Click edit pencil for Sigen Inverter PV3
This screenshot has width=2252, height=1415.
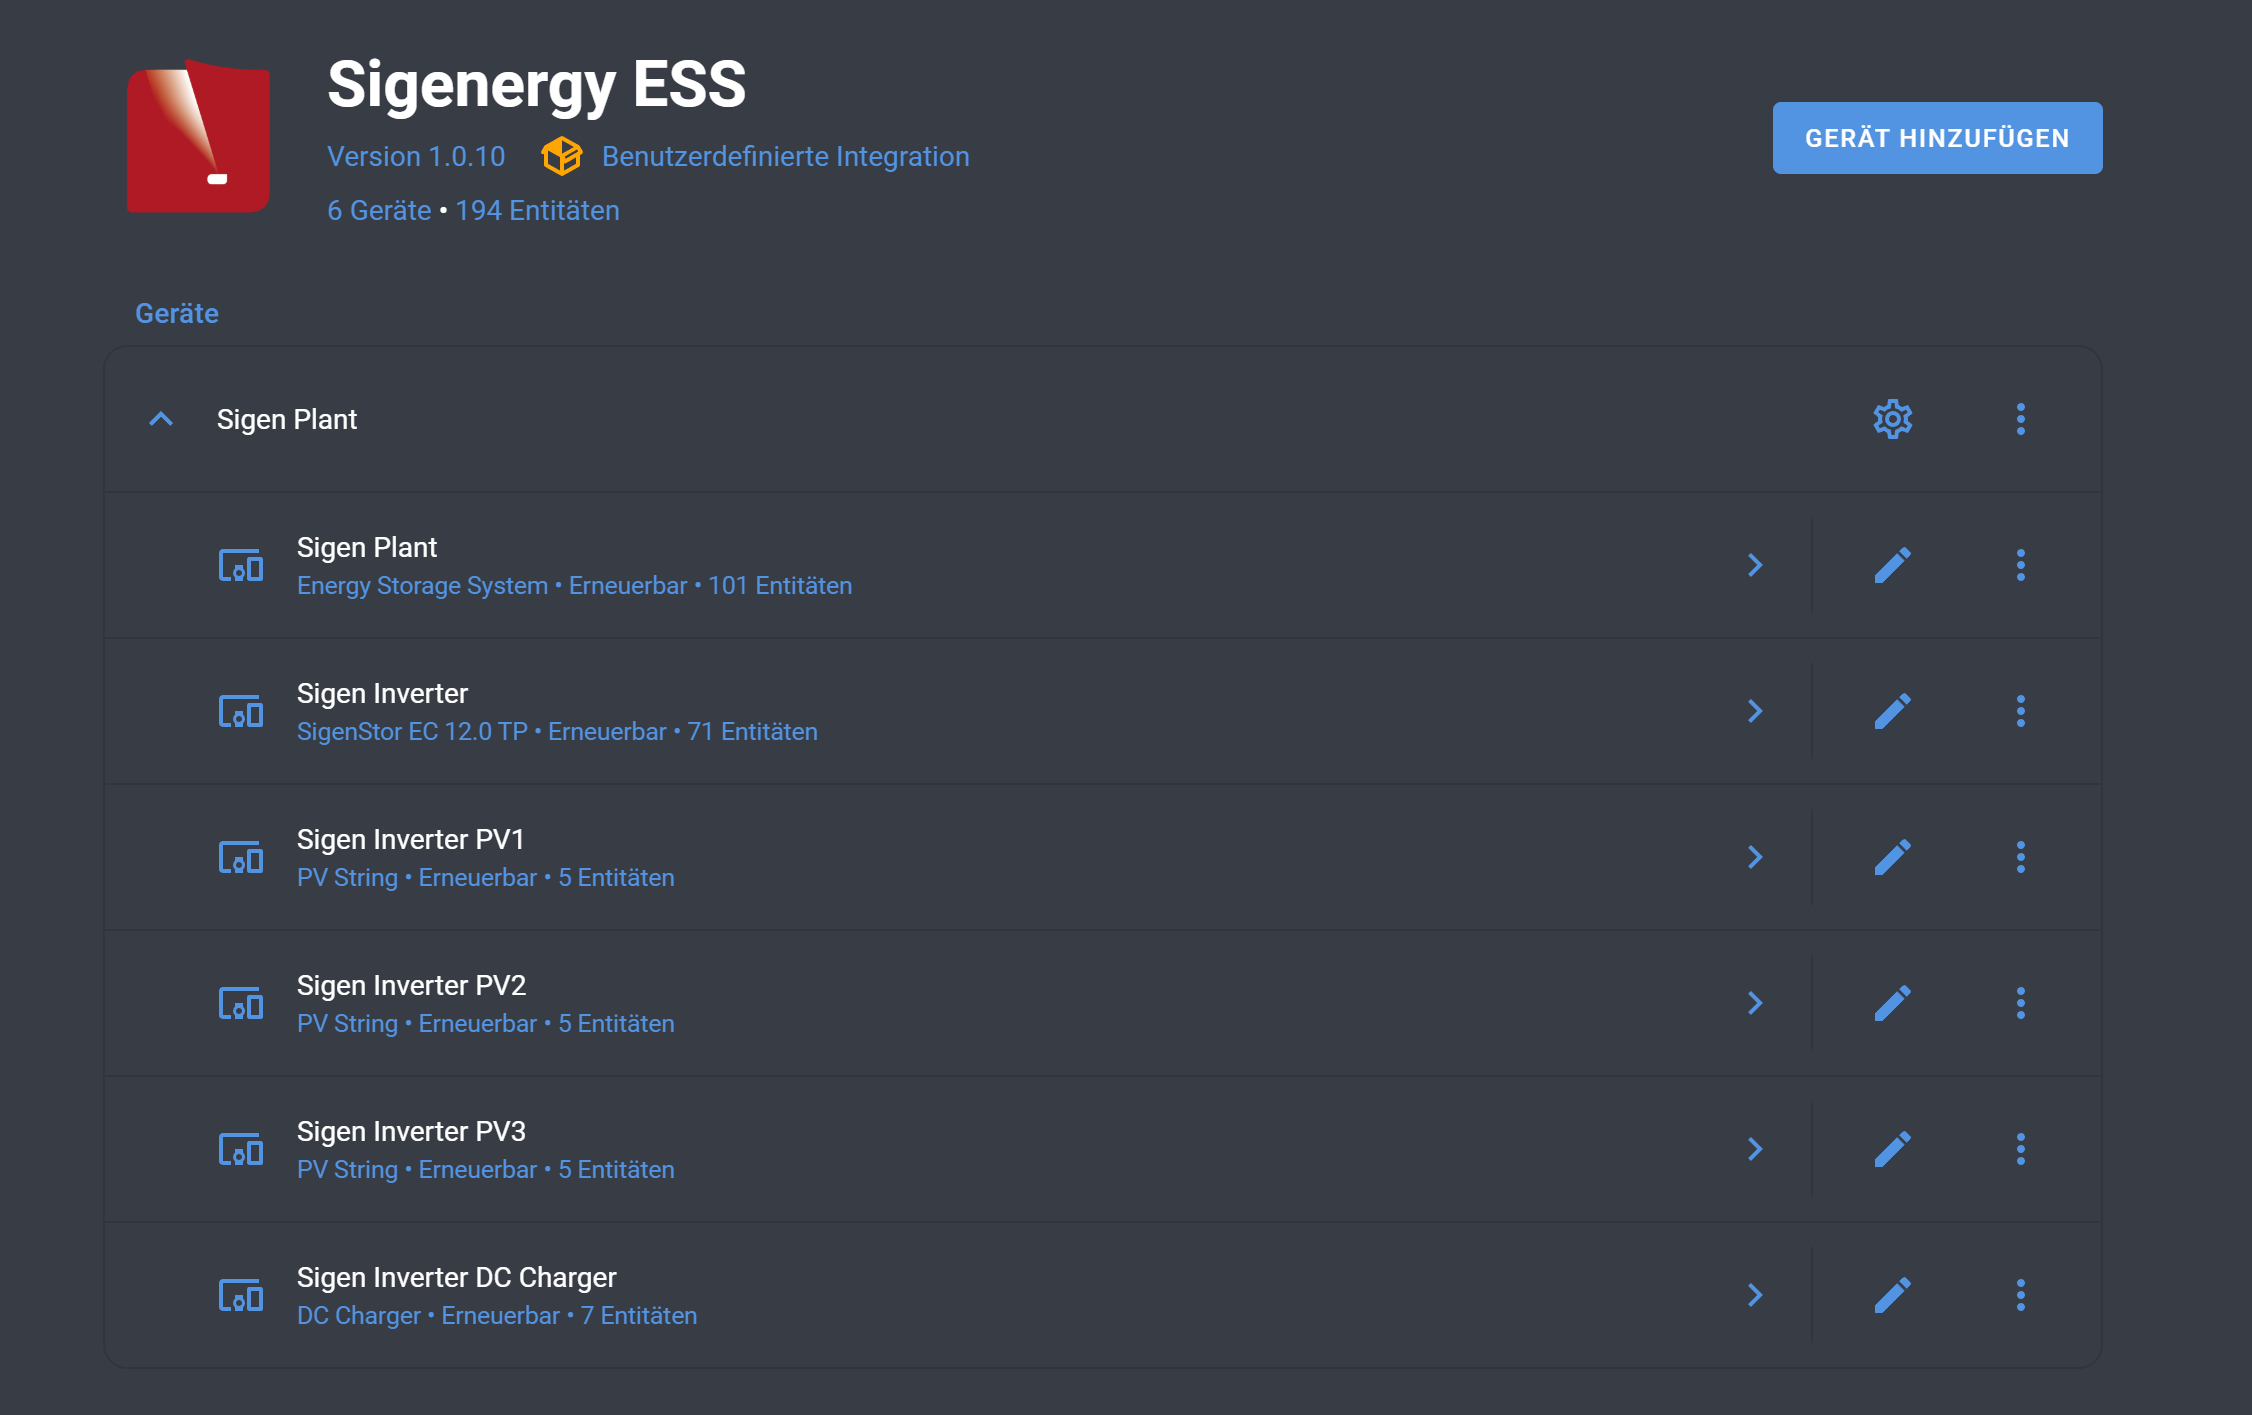tap(1892, 1149)
